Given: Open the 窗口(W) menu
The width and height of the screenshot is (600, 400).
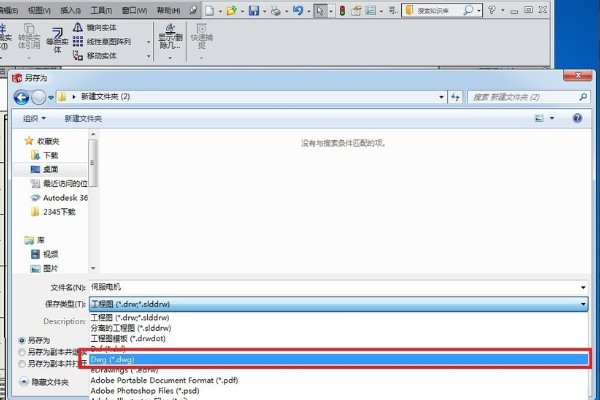Looking at the screenshot, I should [134, 10].
